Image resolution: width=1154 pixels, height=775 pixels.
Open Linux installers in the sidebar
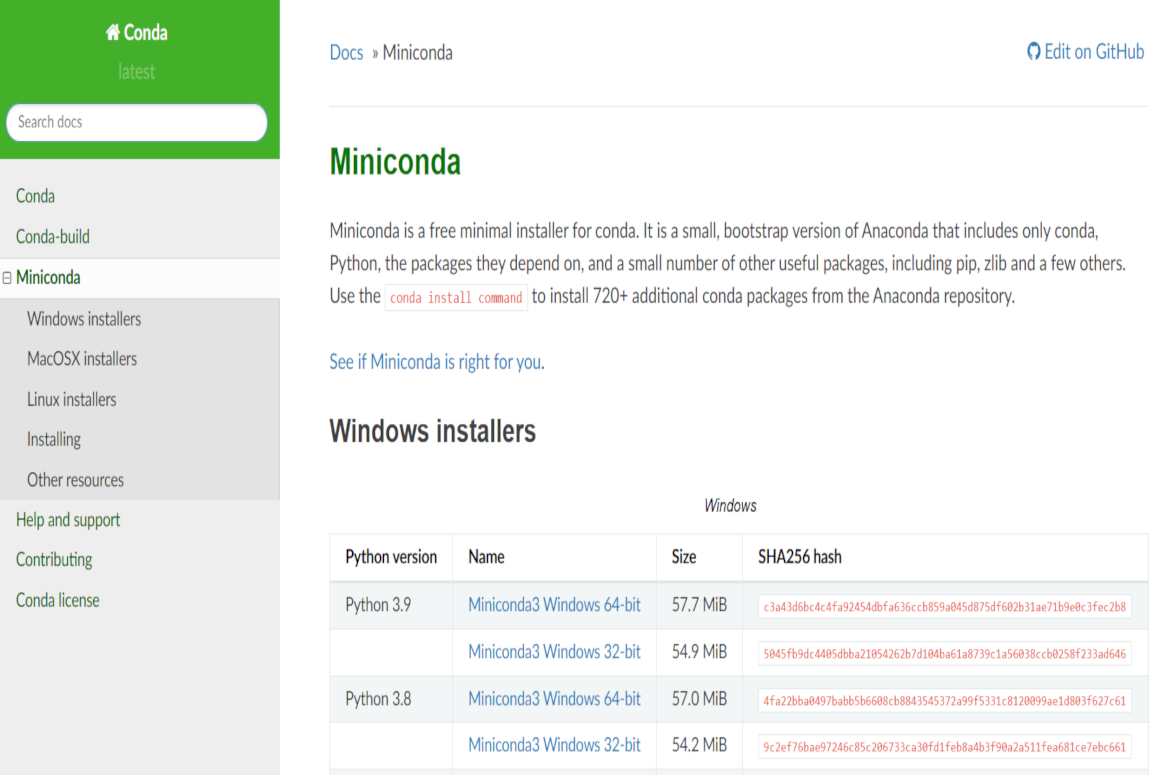[x=72, y=399]
